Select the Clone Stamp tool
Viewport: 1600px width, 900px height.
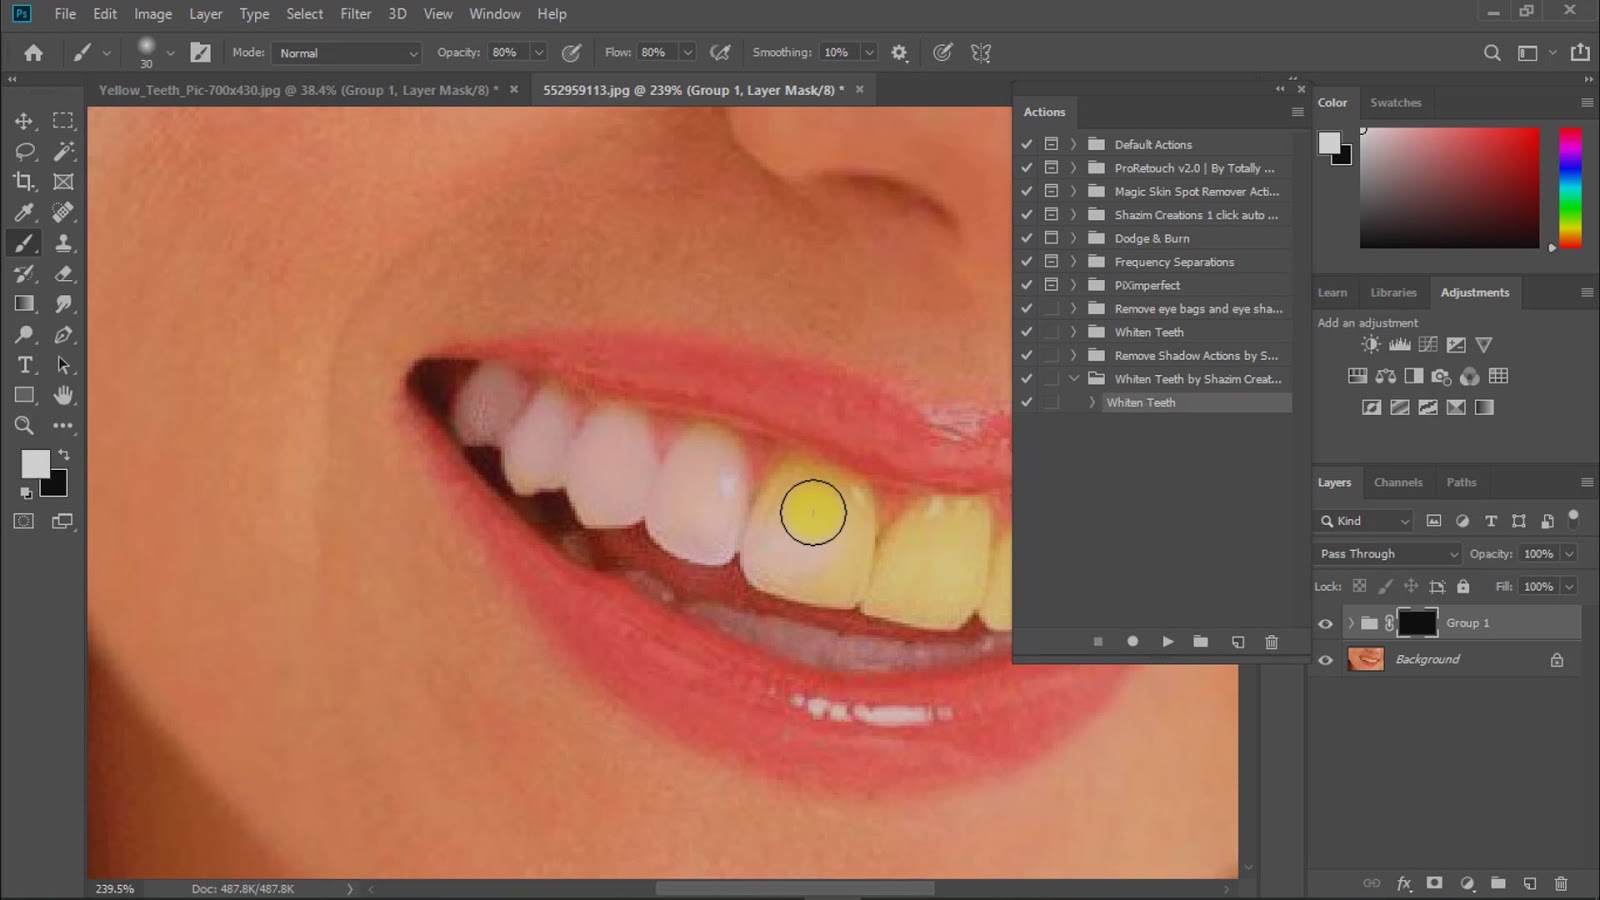(x=64, y=242)
